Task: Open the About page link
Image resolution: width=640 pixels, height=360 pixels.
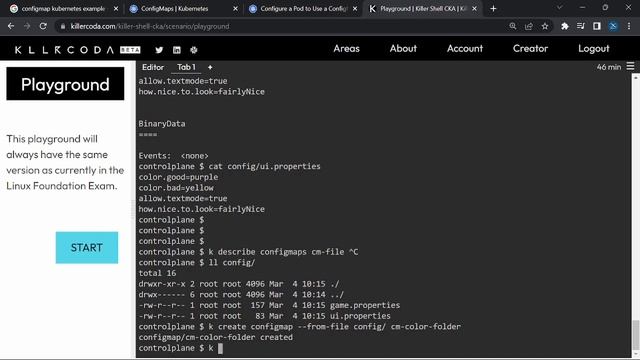Action: [403, 49]
